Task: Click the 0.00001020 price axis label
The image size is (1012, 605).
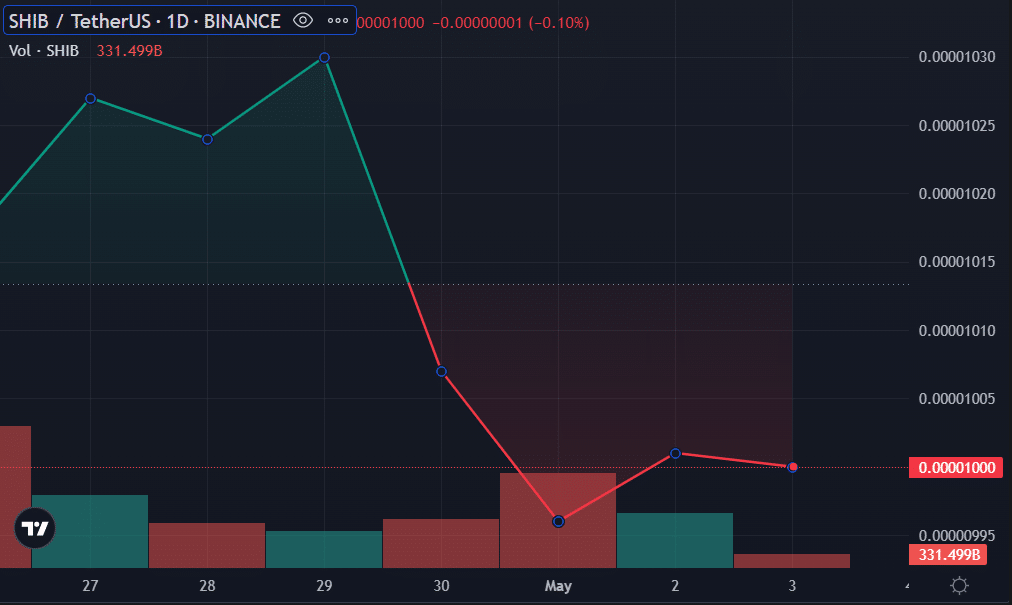Action: (x=956, y=194)
